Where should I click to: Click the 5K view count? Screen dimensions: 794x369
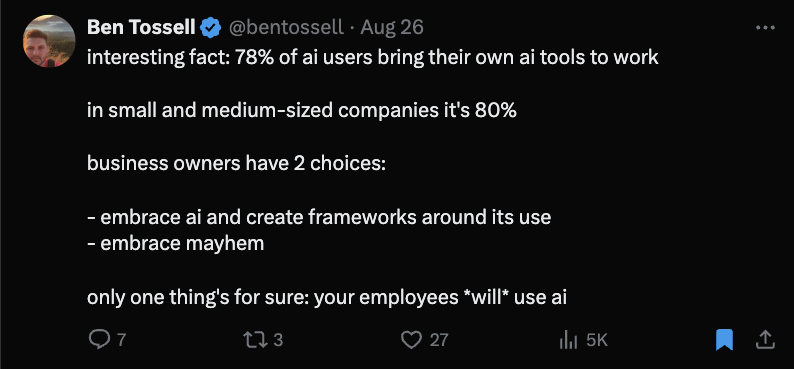597,340
